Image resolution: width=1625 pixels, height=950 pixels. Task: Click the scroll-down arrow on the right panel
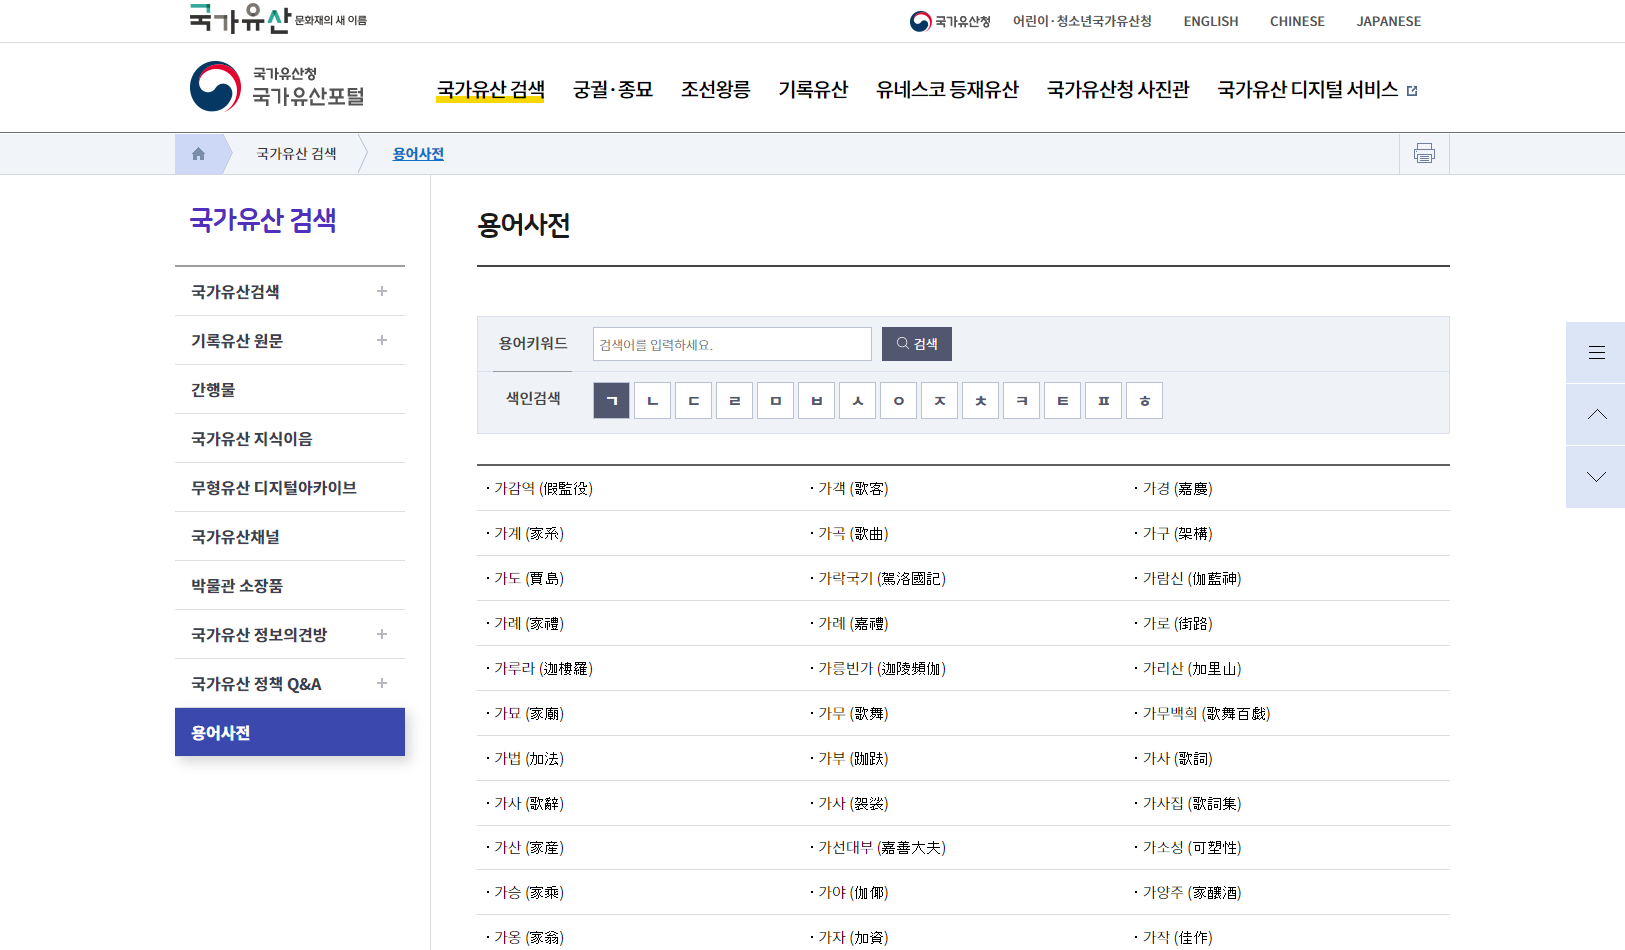click(1596, 477)
